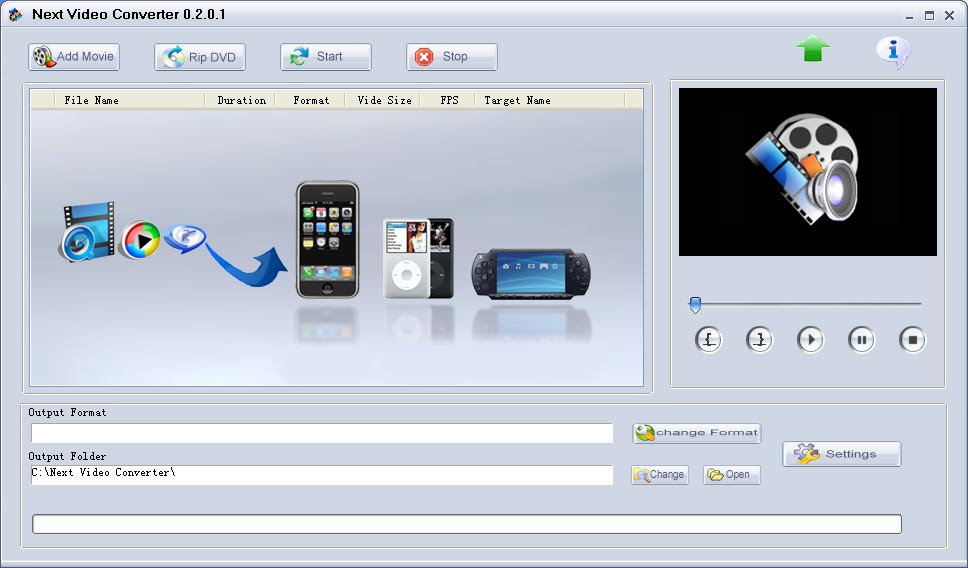Minimize the Next Video Converter window
The image size is (968, 568).
[909, 16]
